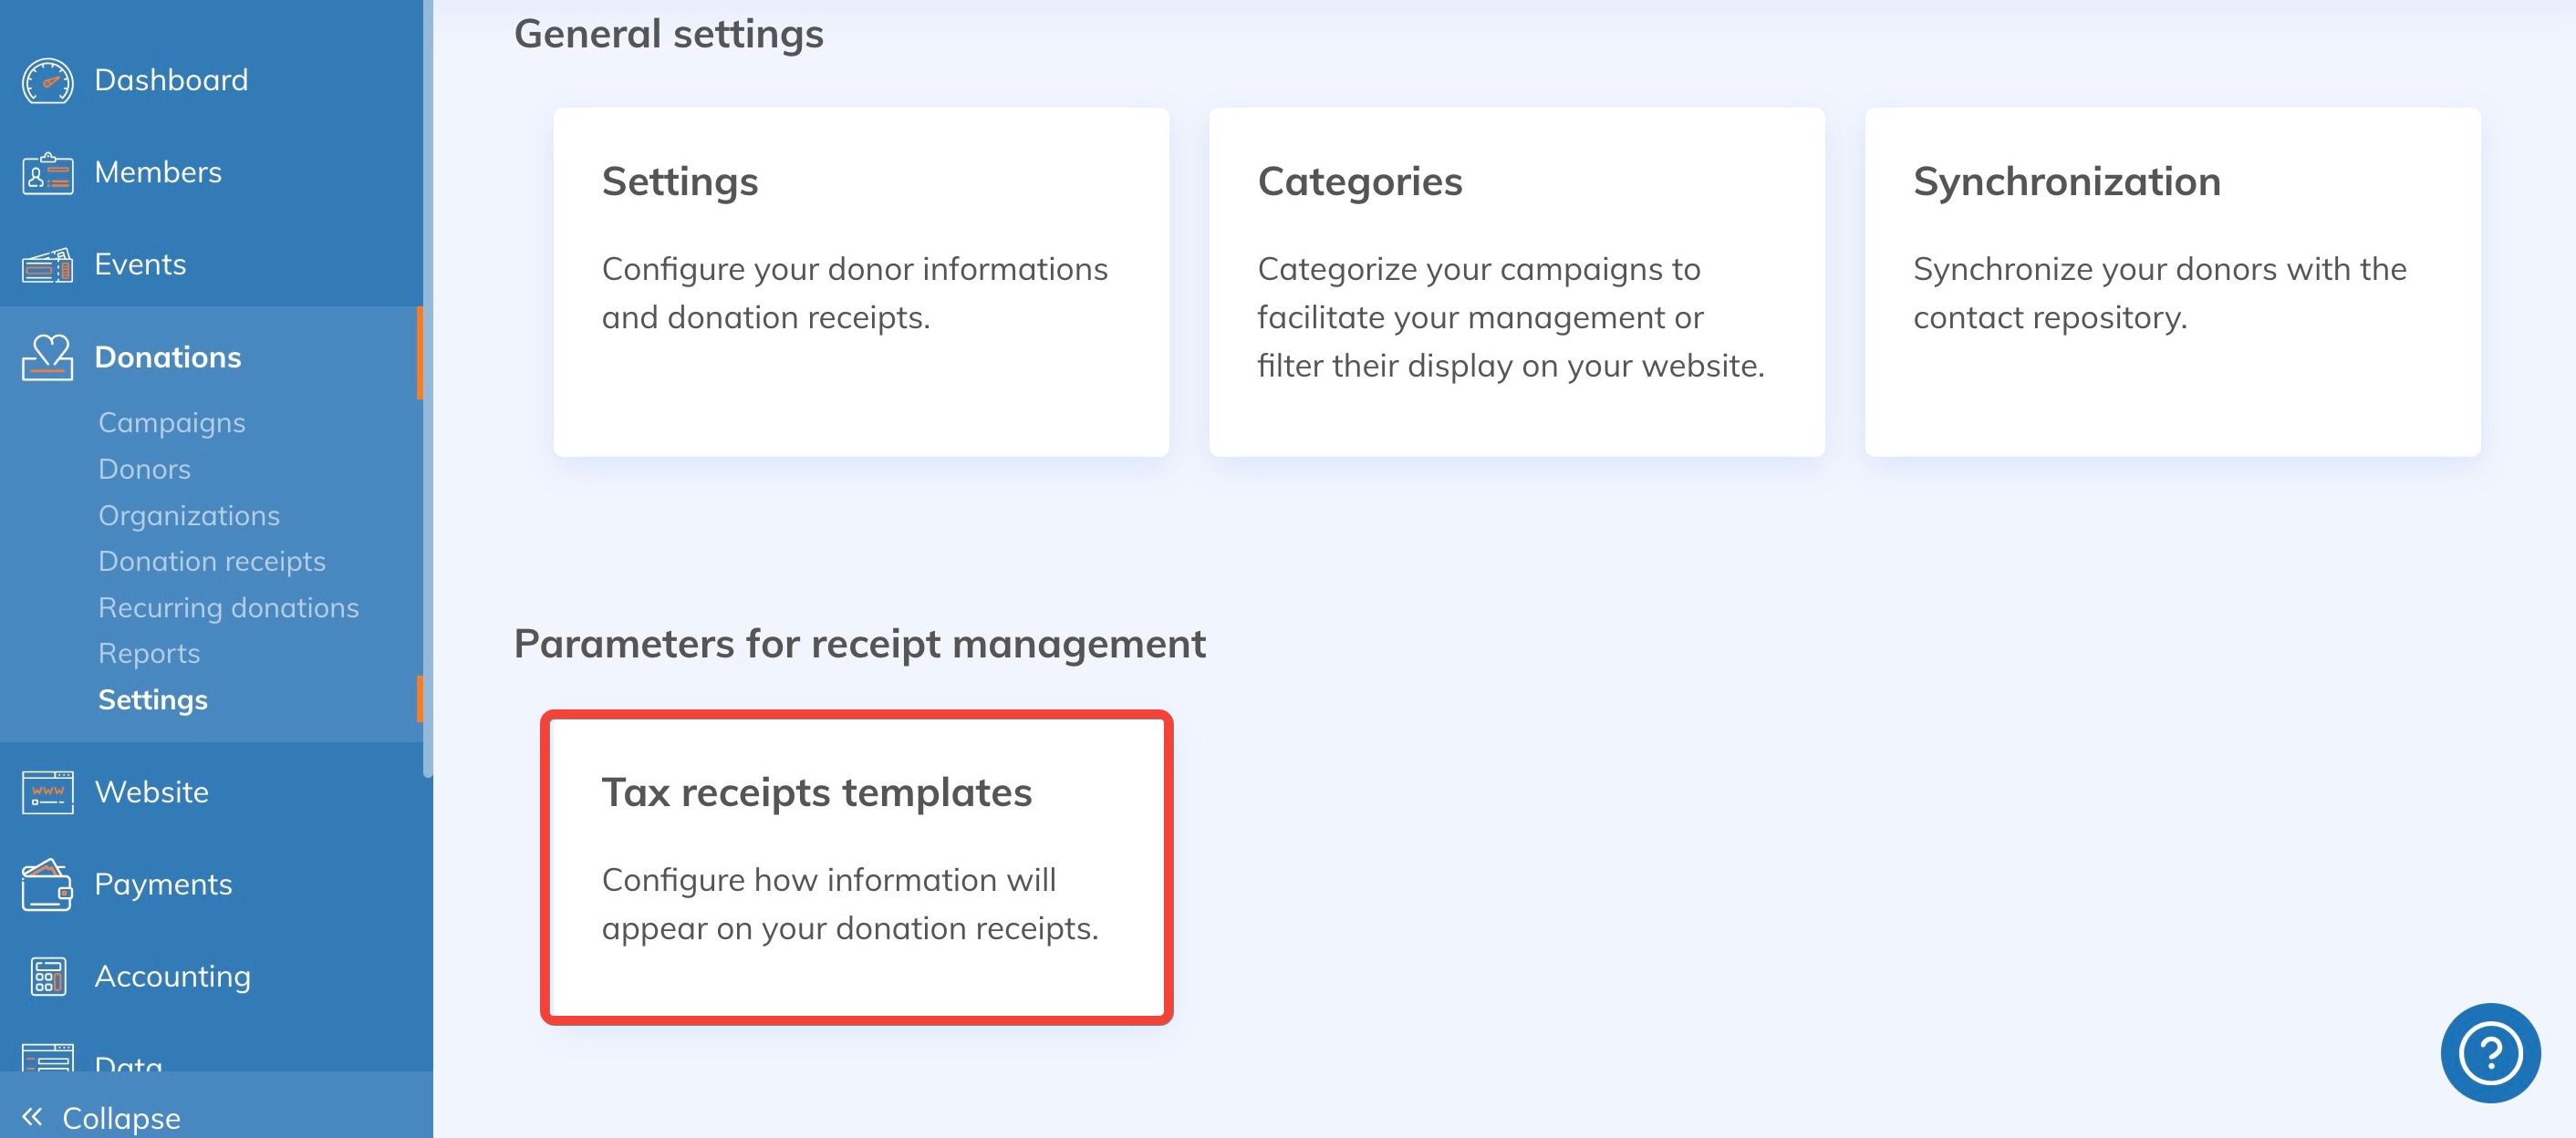Go to Donors in sidebar
The height and width of the screenshot is (1138, 2576).
pyautogui.click(x=144, y=469)
